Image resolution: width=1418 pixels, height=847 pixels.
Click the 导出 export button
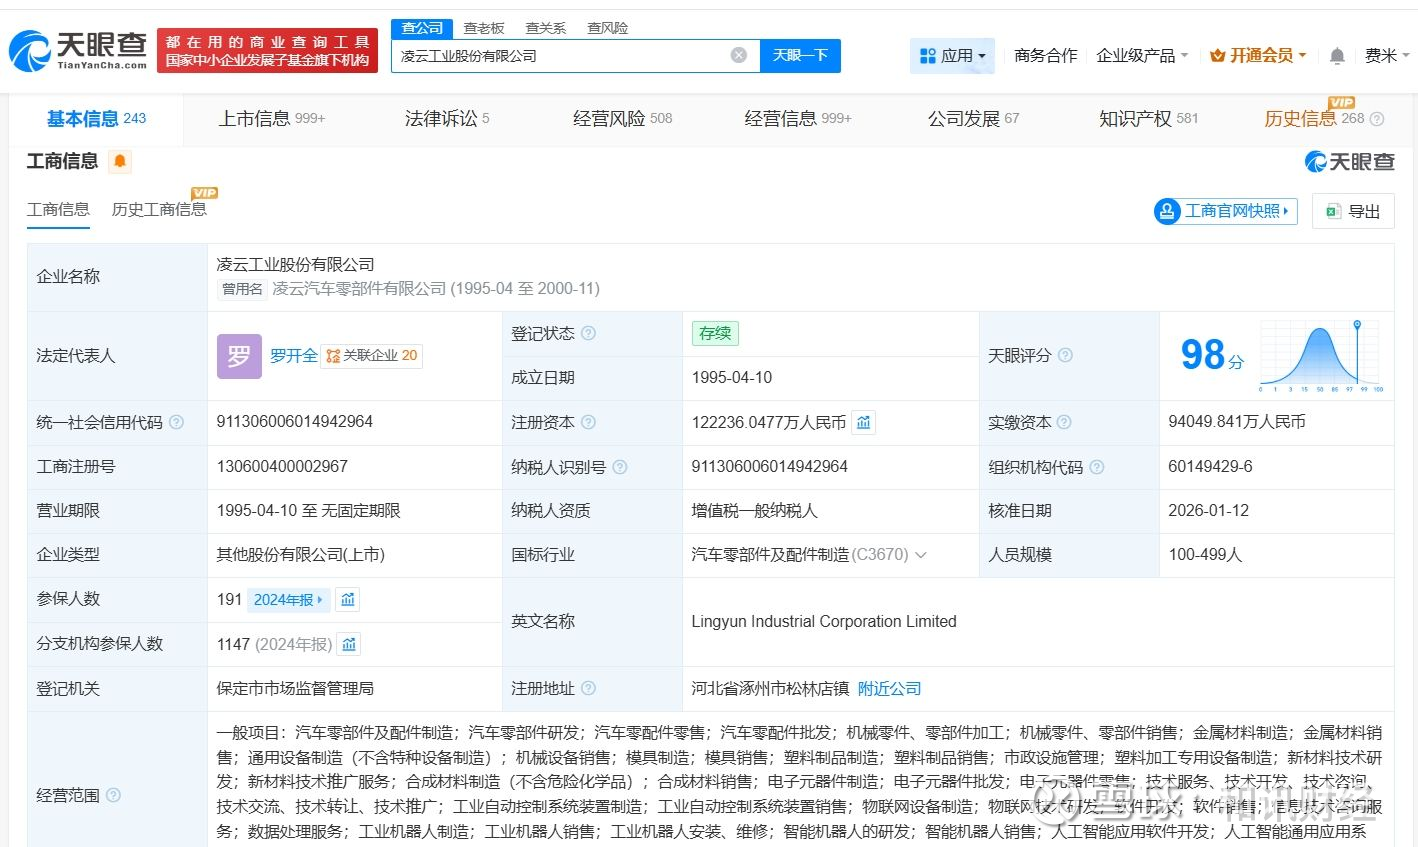1353,211
